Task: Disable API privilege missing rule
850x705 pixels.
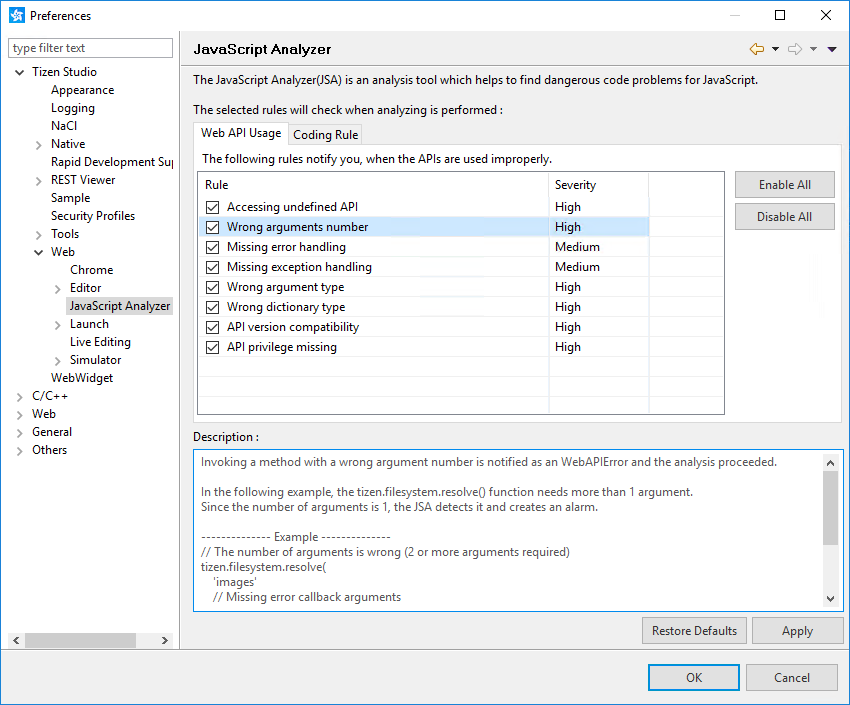Action: point(212,347)
